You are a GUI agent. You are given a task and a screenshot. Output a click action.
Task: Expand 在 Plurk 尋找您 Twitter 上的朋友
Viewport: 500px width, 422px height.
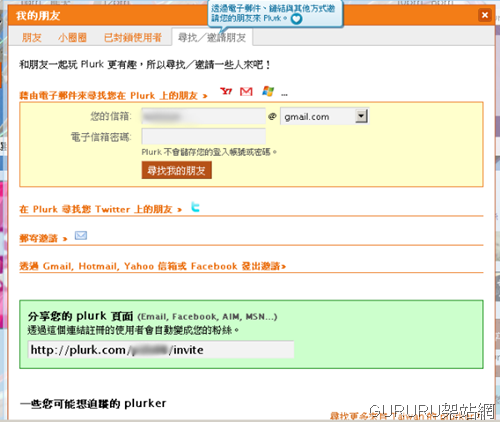coord(100,209)
